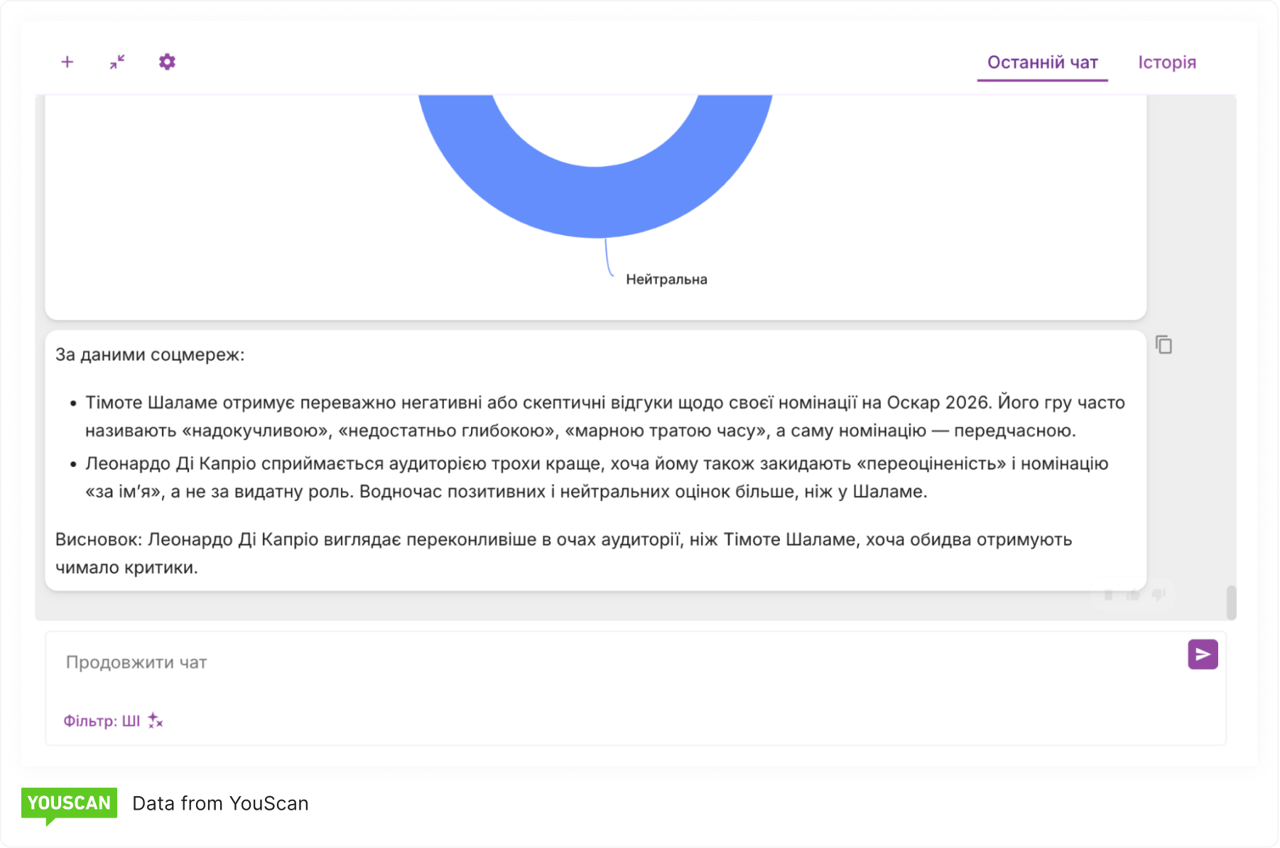Collapse the chat panel using arrows icon

(x=117, y=62)
